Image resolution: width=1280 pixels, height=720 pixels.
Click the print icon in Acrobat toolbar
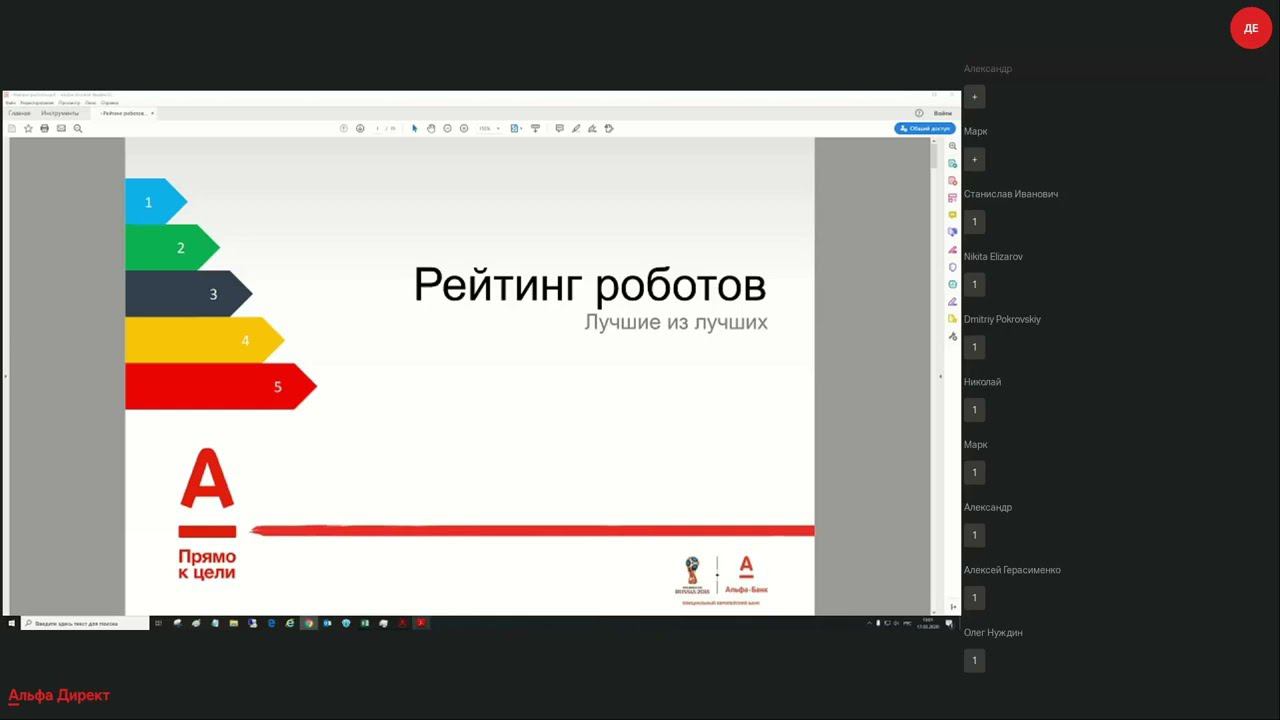tap(44, 128)
